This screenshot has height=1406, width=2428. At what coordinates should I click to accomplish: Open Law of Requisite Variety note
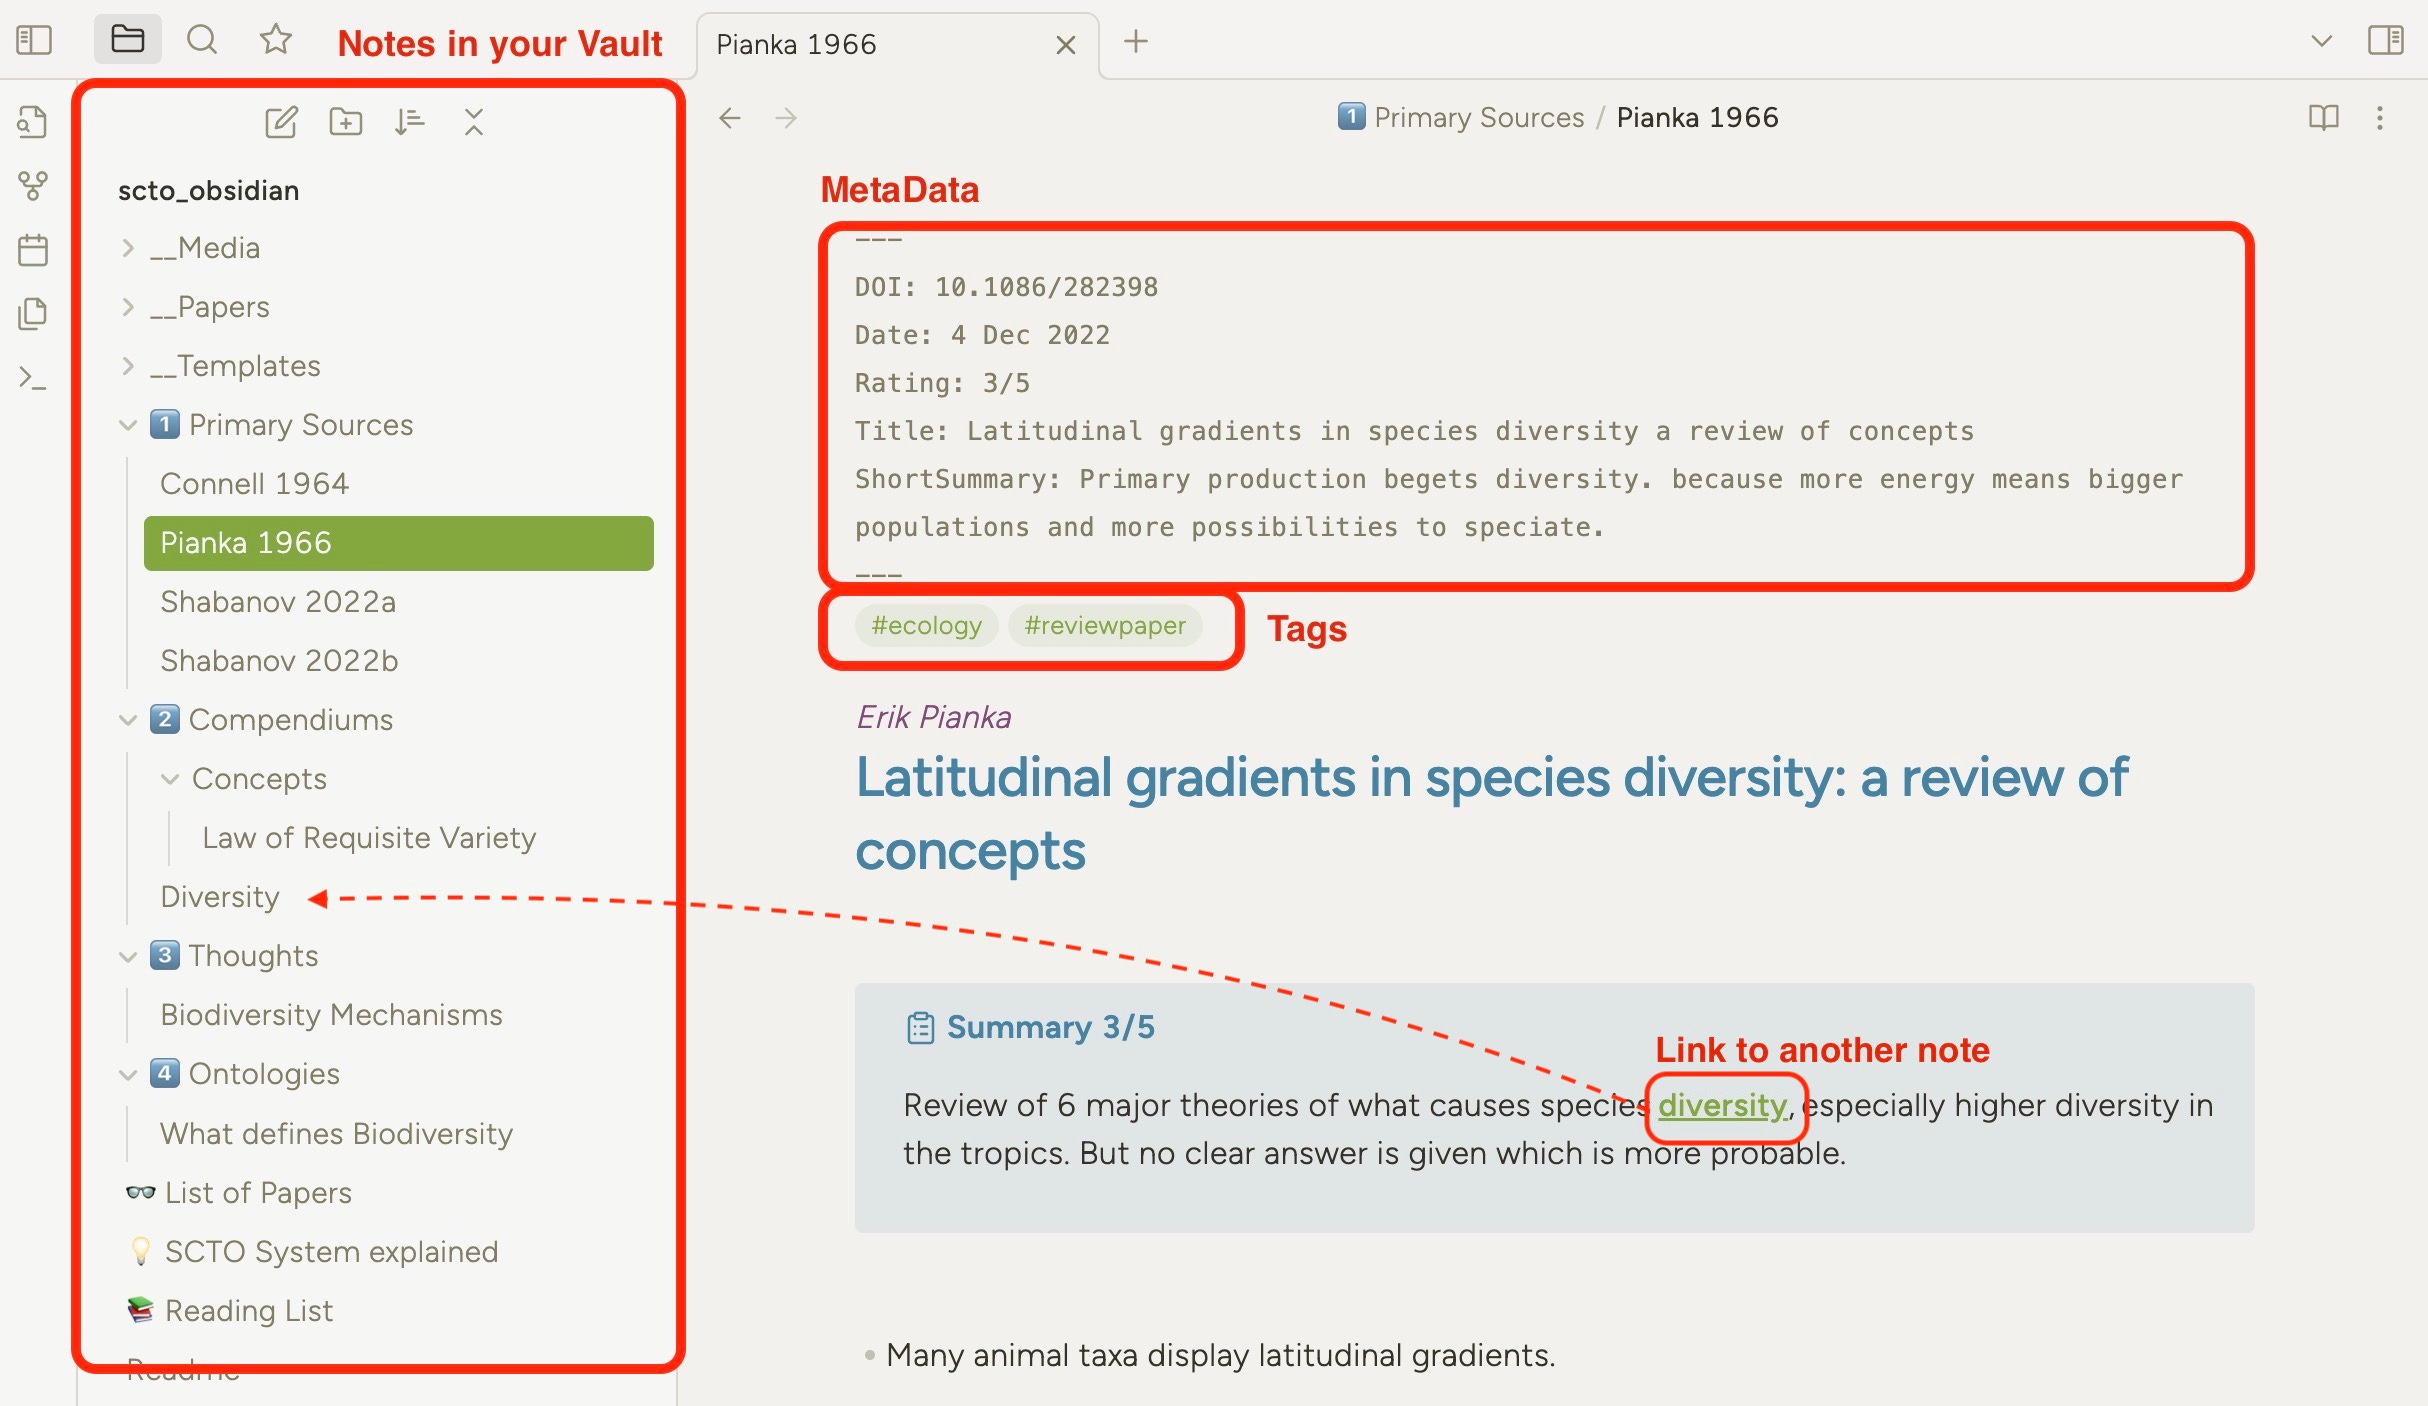point(369,838)
